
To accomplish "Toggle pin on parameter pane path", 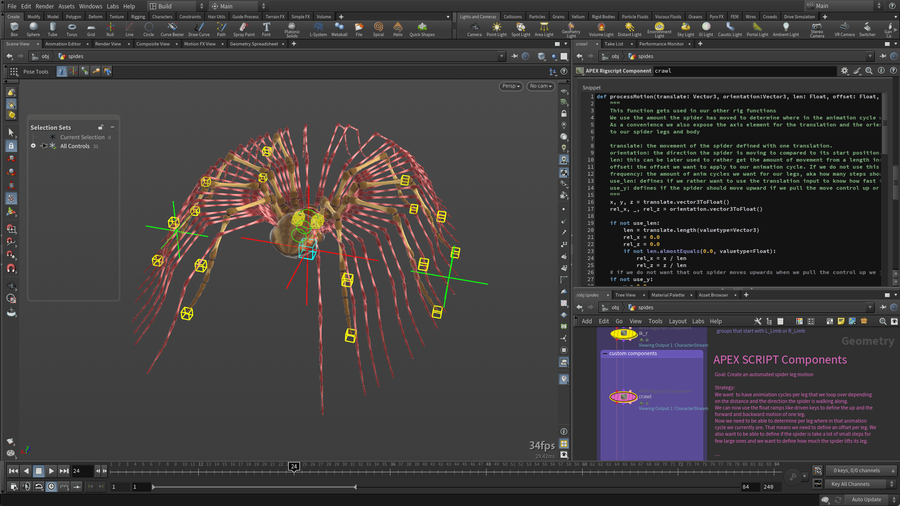I will 883,56.
